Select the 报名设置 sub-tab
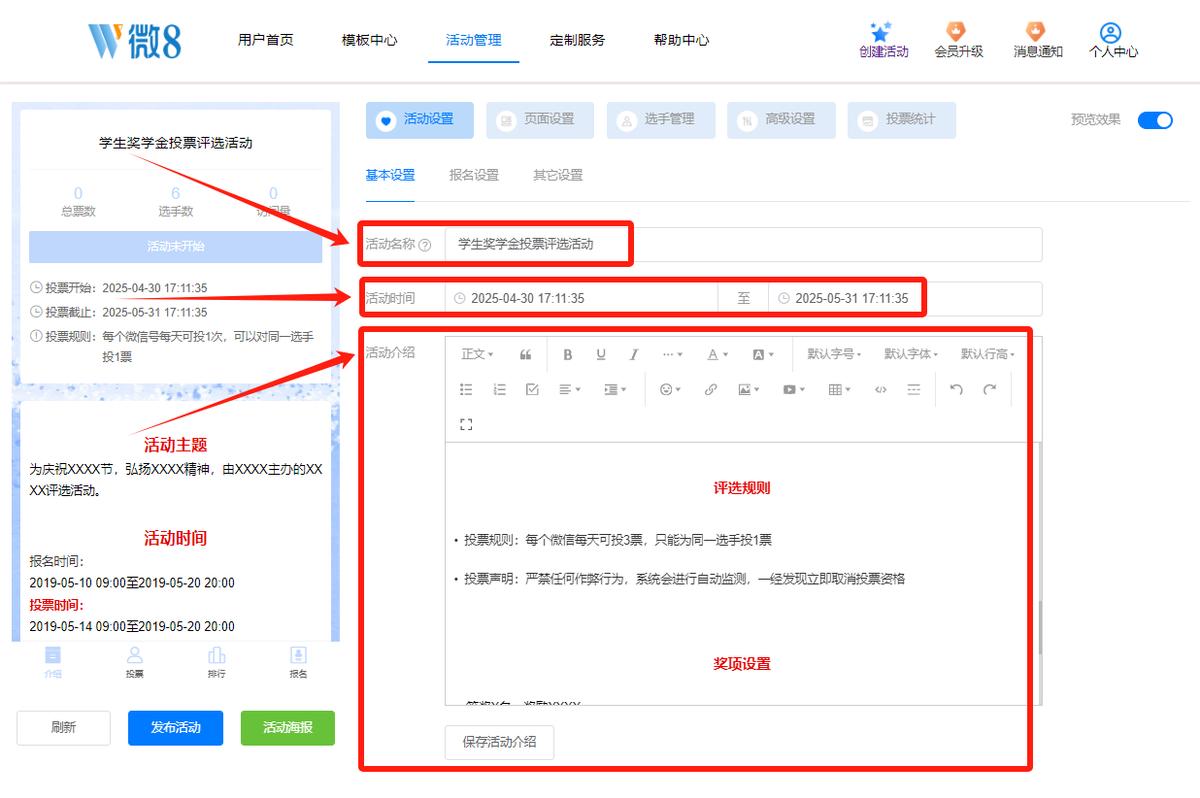1200x798 pixels. [x=474, y=175]
